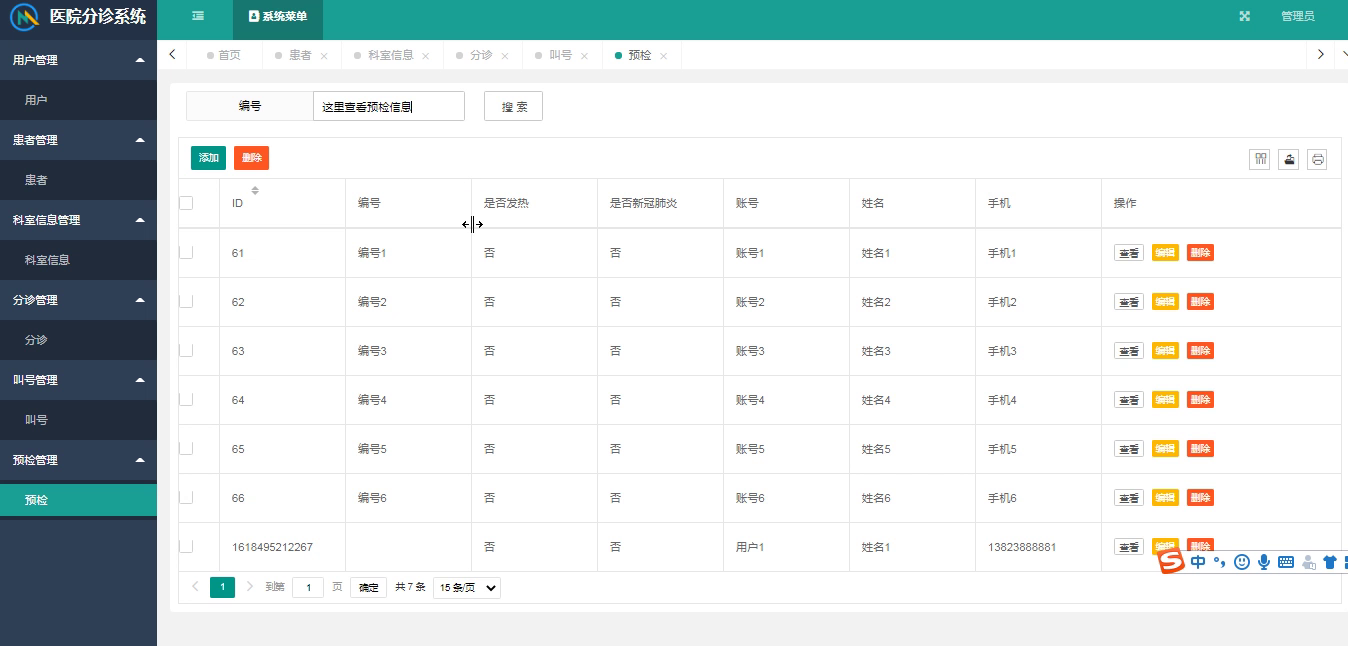Click 查看 for row 编号6
The width and height of the screenshot is (1348, 646).
click(x=1129, y=498)
